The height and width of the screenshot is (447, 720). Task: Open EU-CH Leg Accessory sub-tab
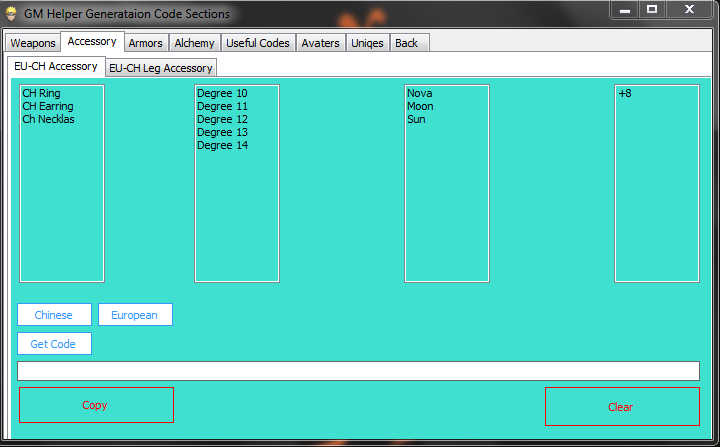[x=161, y=68]
